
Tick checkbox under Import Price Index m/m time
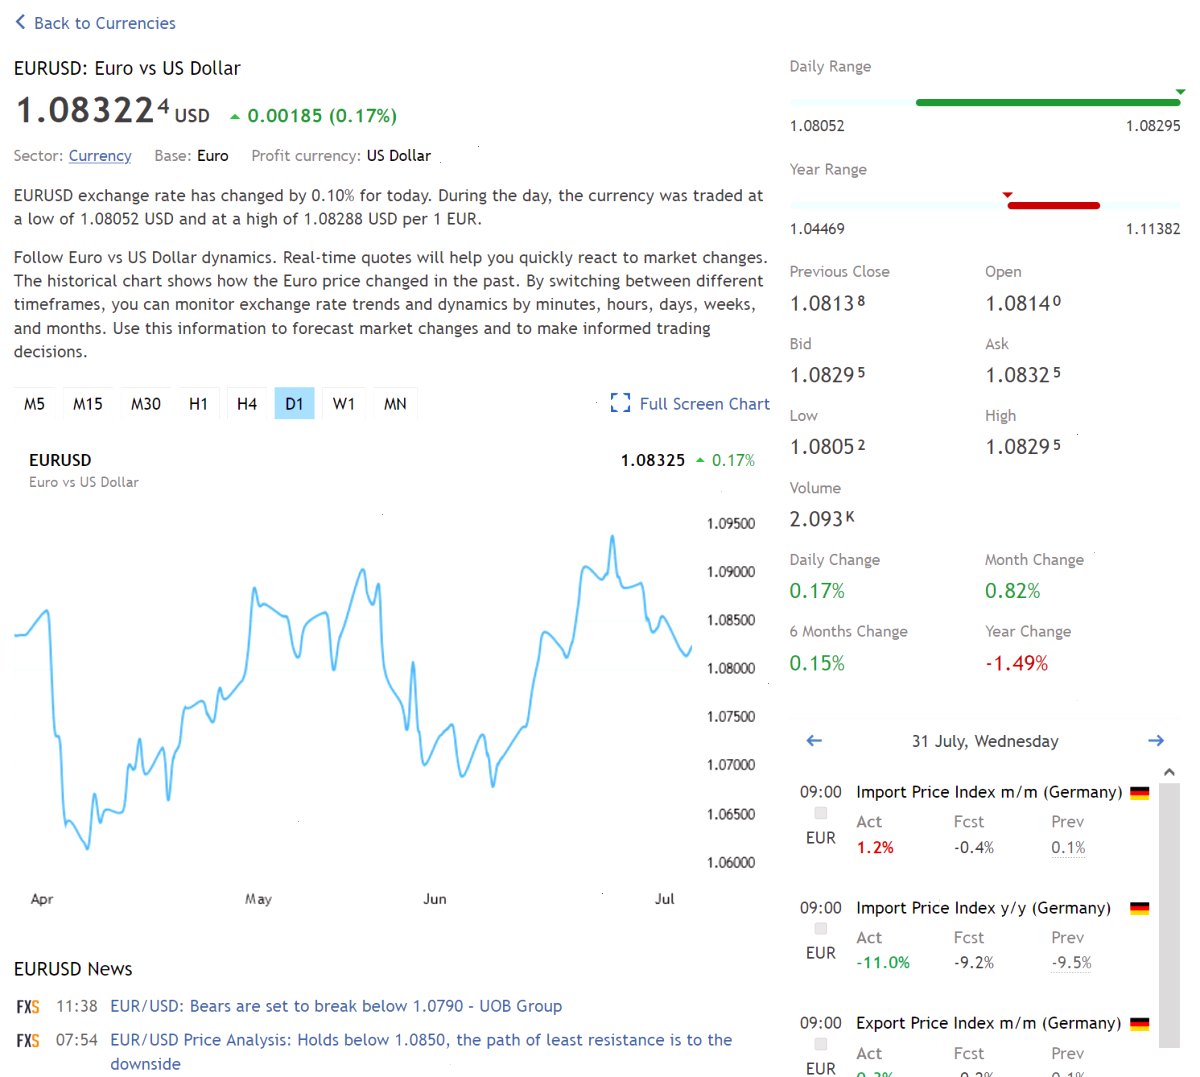click(x=821, y=813)
